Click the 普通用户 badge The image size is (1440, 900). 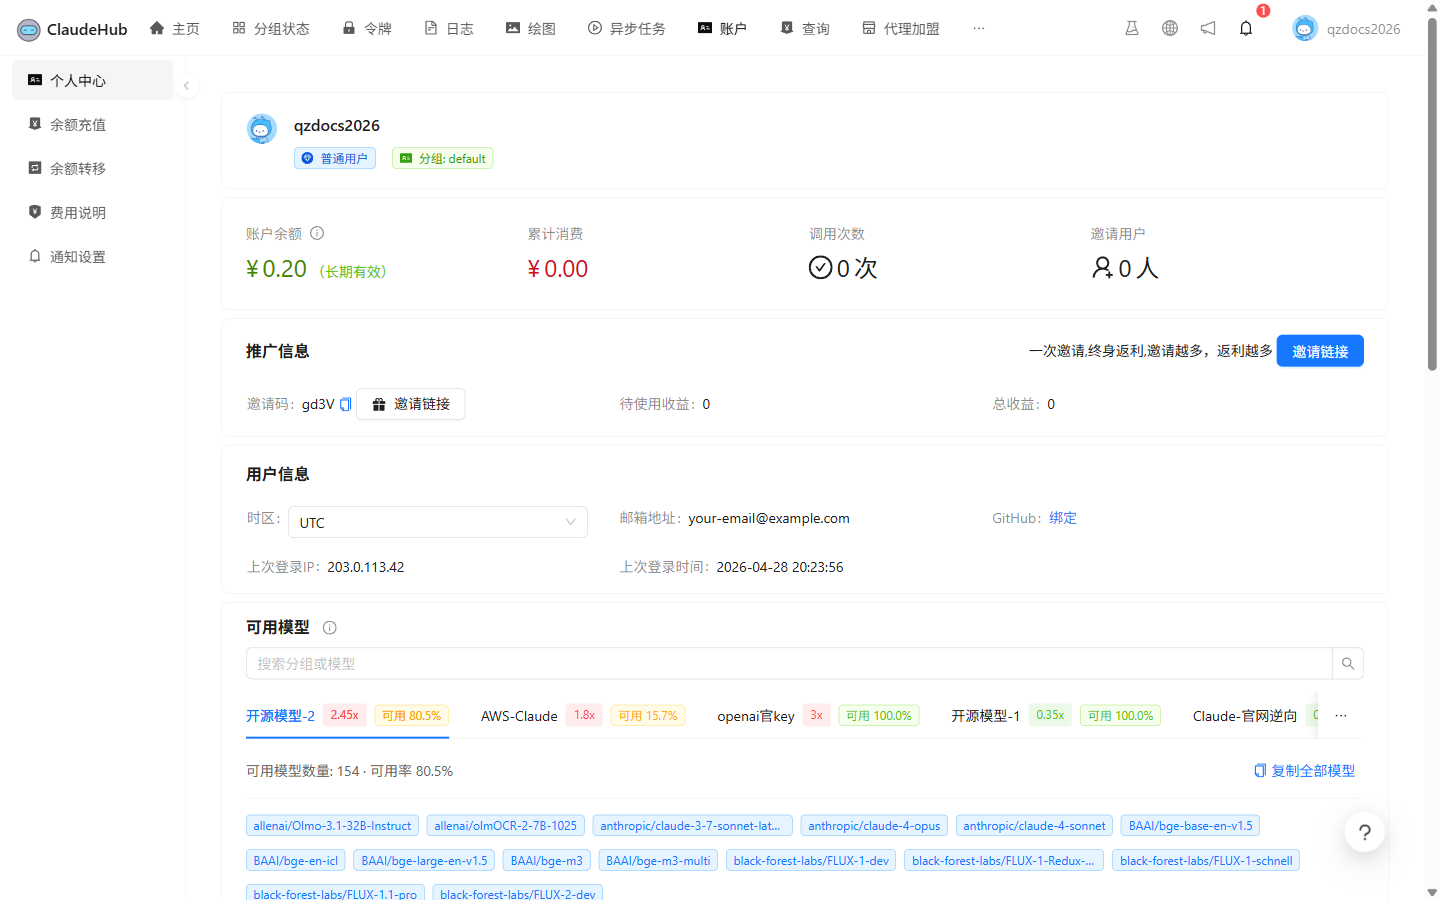click(335, 158)
